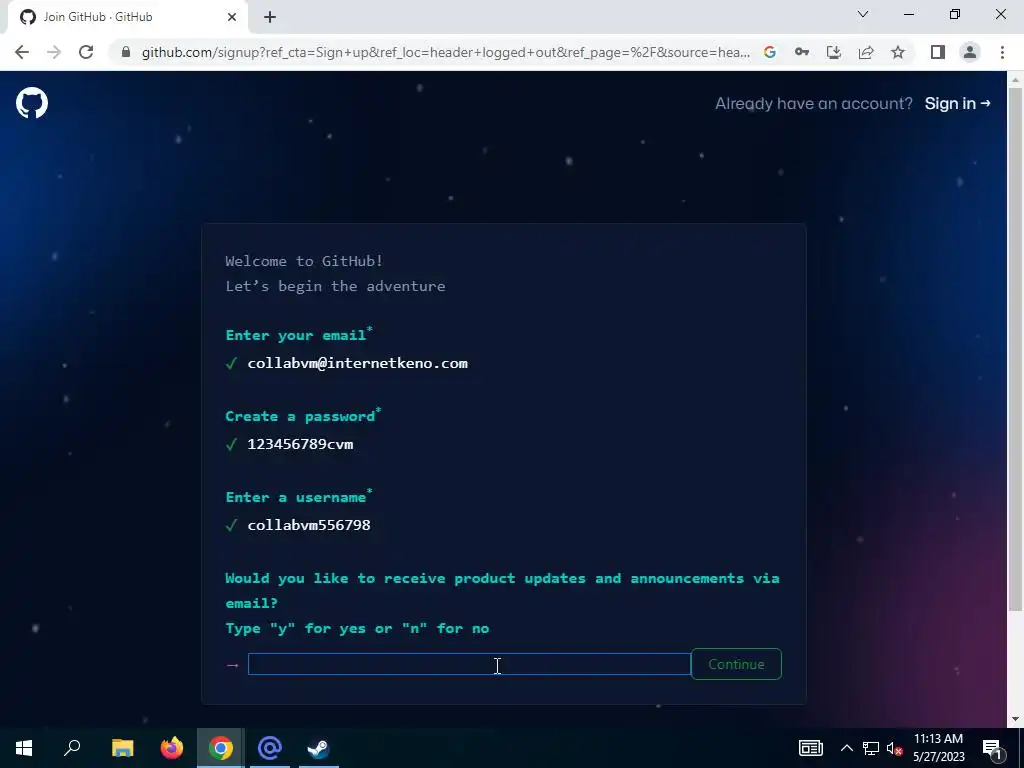
Task: Open the taskbar clock and date
Action: pos(938,748)
